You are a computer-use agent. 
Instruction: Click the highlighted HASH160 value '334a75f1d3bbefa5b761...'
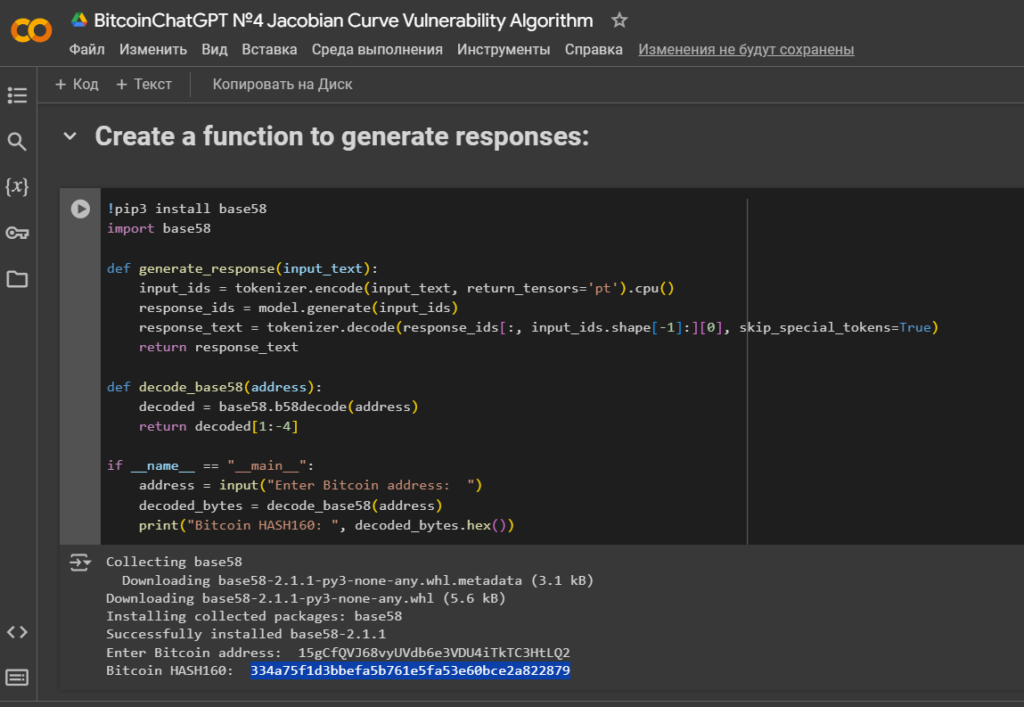(x=410, y=670)
